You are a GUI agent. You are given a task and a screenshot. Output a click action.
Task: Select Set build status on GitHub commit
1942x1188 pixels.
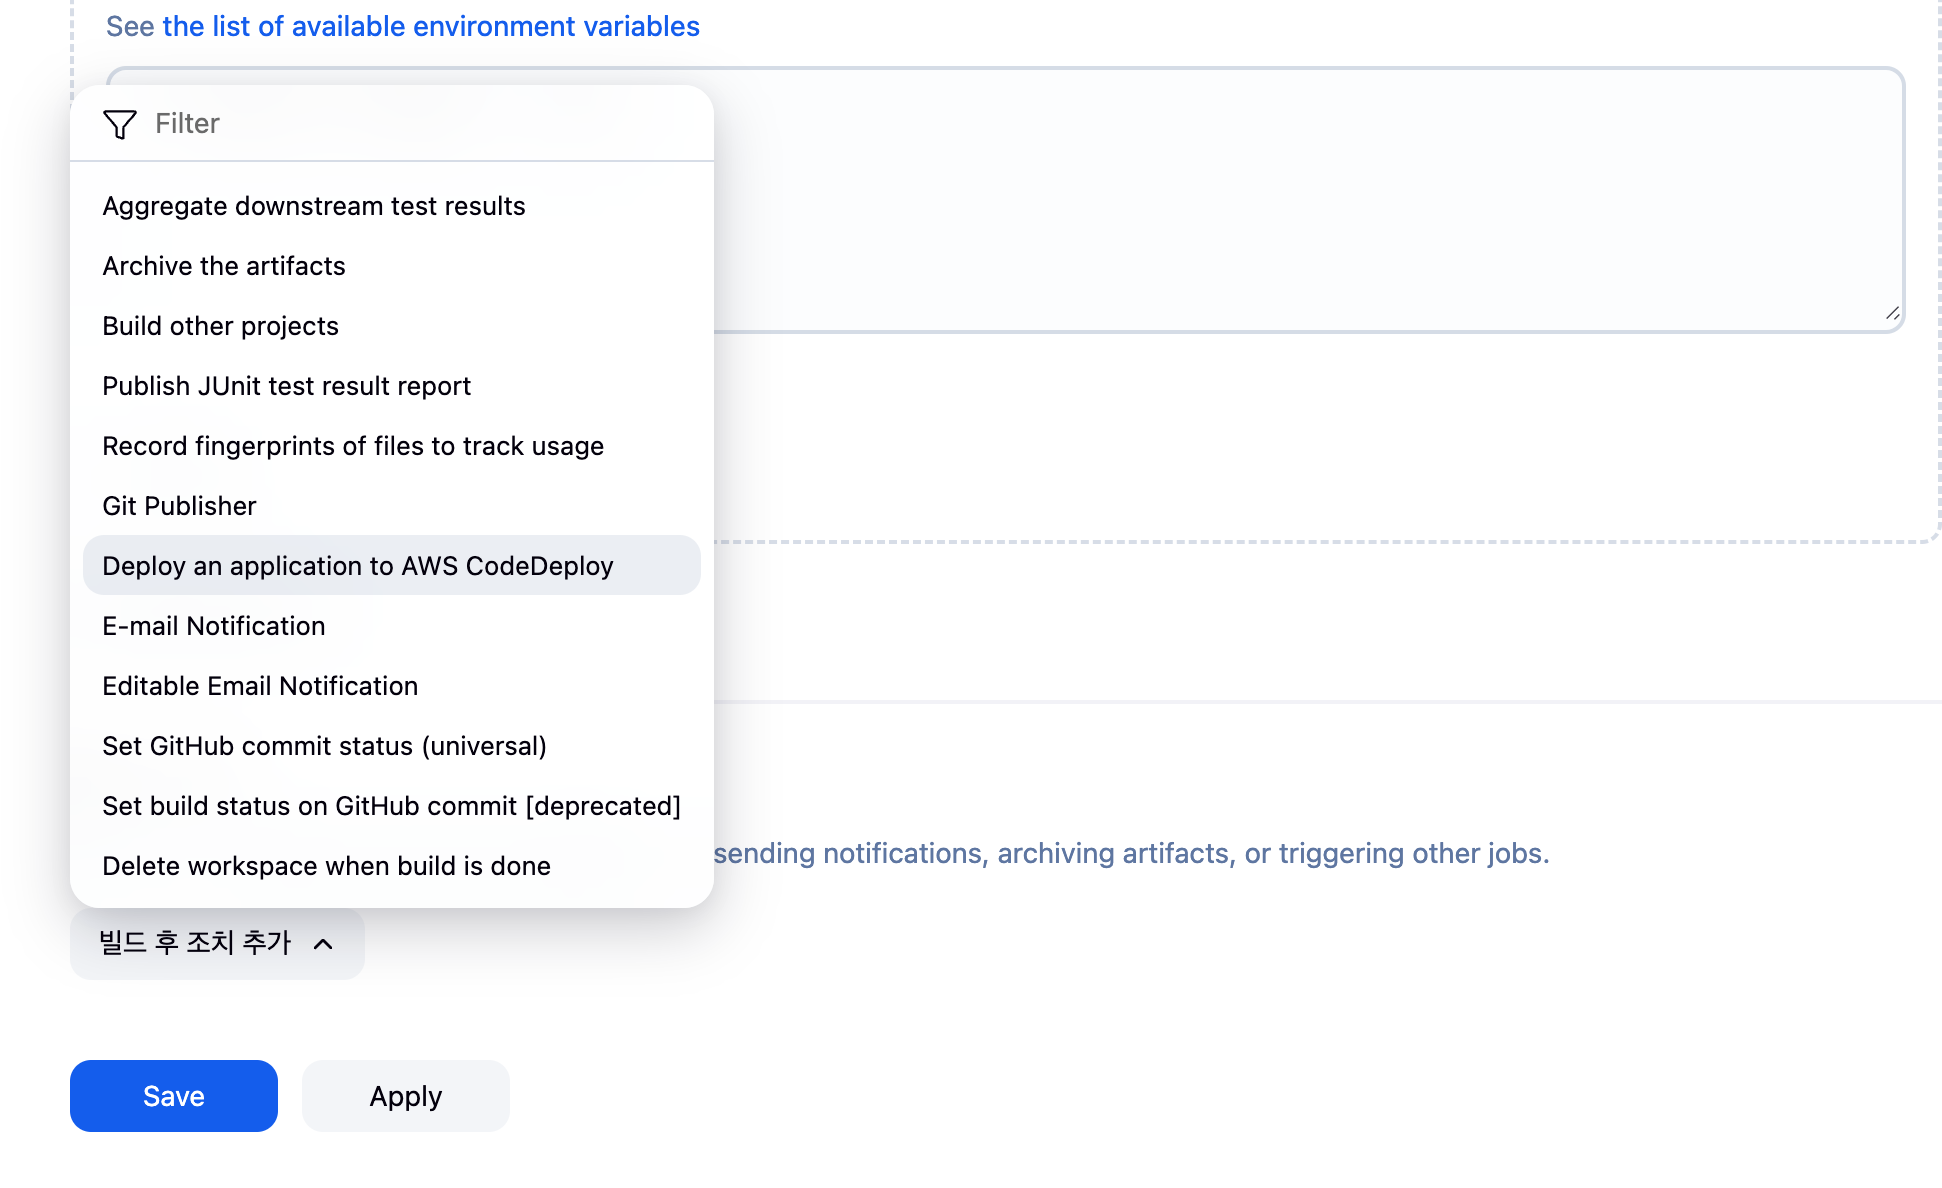(391, 806)
